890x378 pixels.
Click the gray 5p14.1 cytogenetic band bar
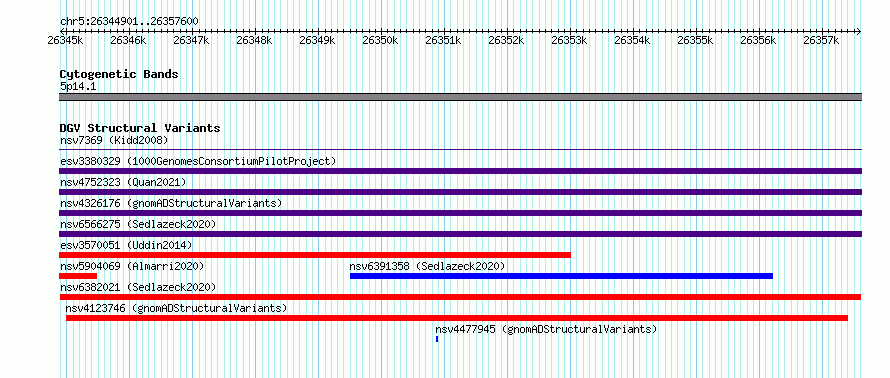point(460,97)
